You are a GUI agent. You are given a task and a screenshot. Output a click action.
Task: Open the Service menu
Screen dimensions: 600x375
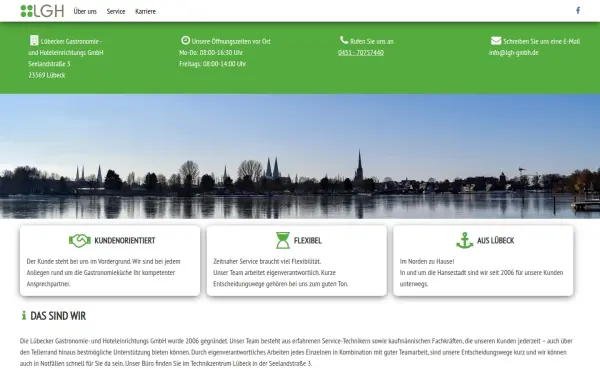(x=116, y=11)
